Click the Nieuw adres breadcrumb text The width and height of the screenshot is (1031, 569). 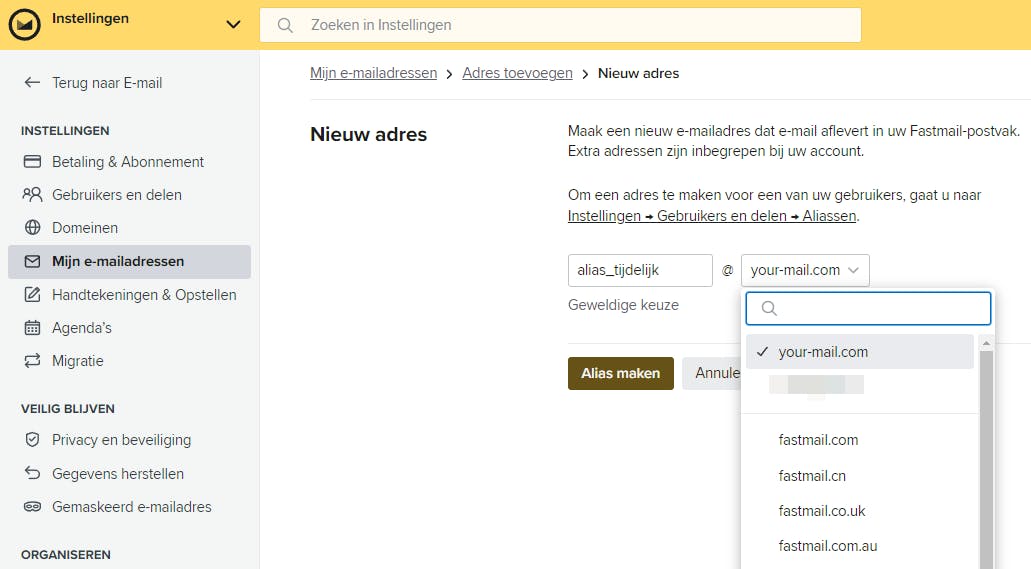coord(638,73)
